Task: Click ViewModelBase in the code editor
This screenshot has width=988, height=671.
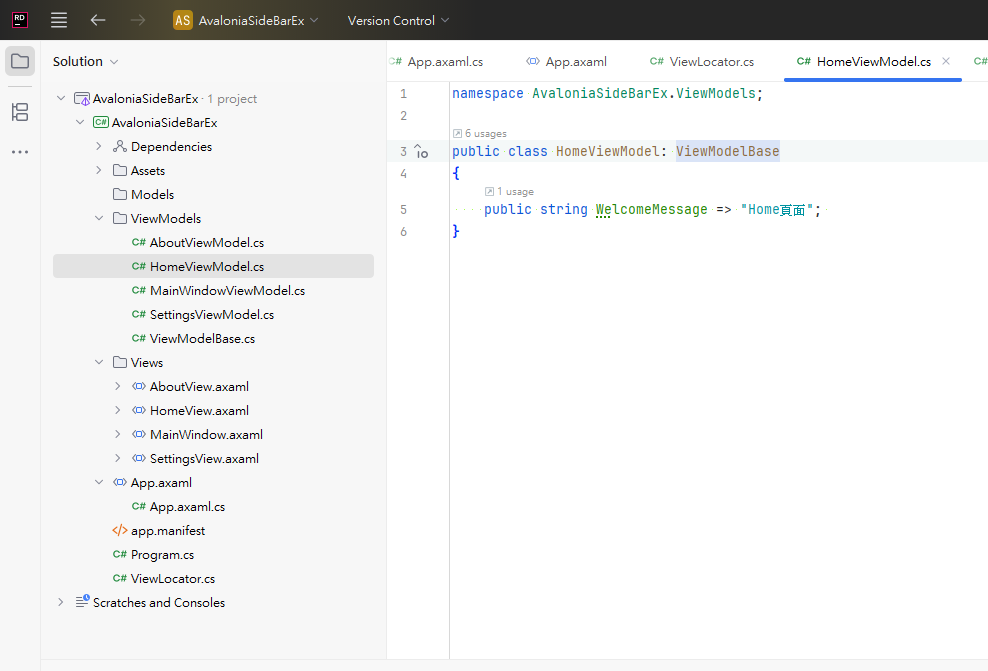Action: coord(727,152)
